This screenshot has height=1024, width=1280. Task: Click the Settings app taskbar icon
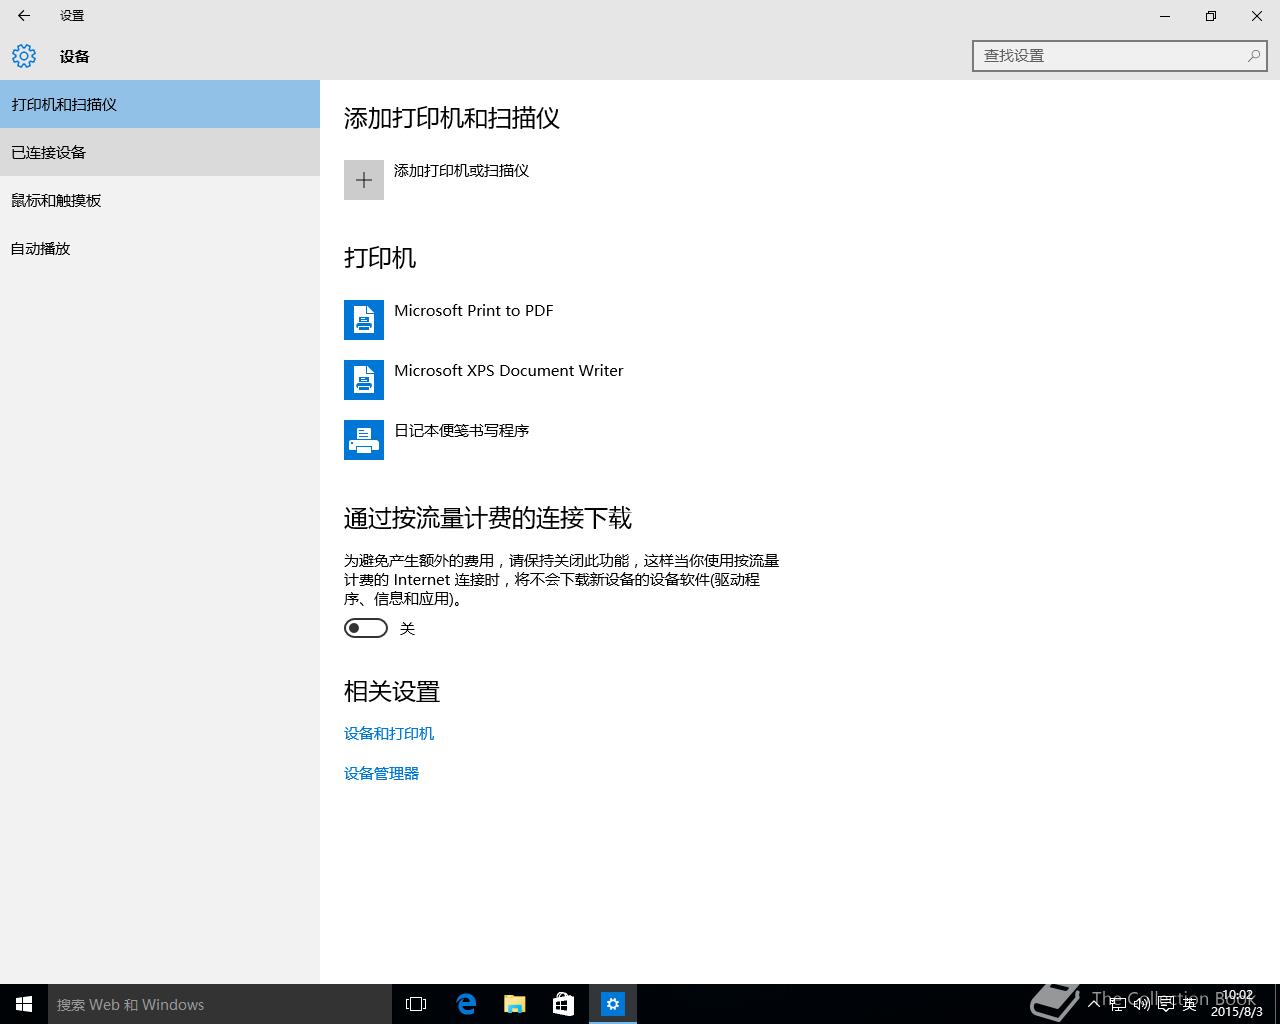coord(613,1004)
